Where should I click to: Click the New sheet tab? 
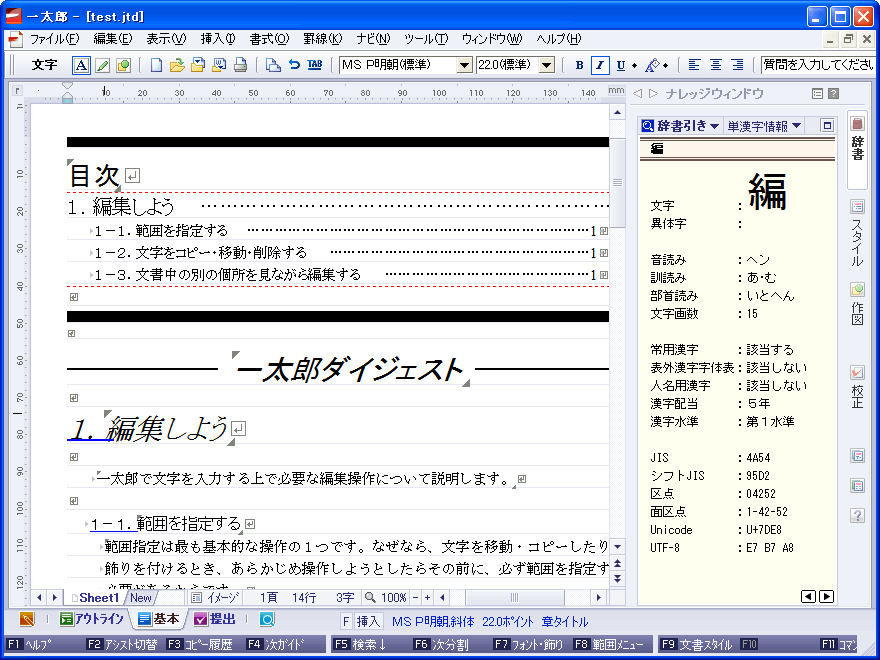[x=141, y=598]
